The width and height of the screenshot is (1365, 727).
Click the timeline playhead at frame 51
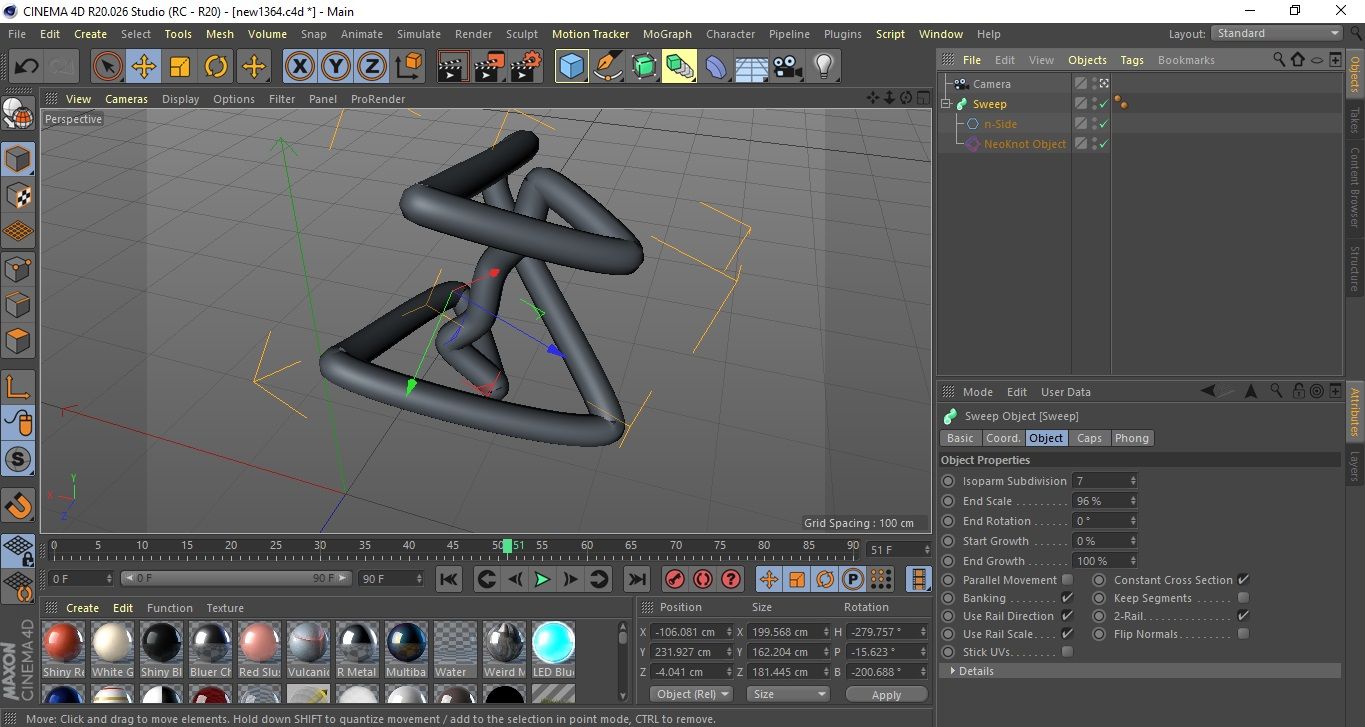coord(507,545)
